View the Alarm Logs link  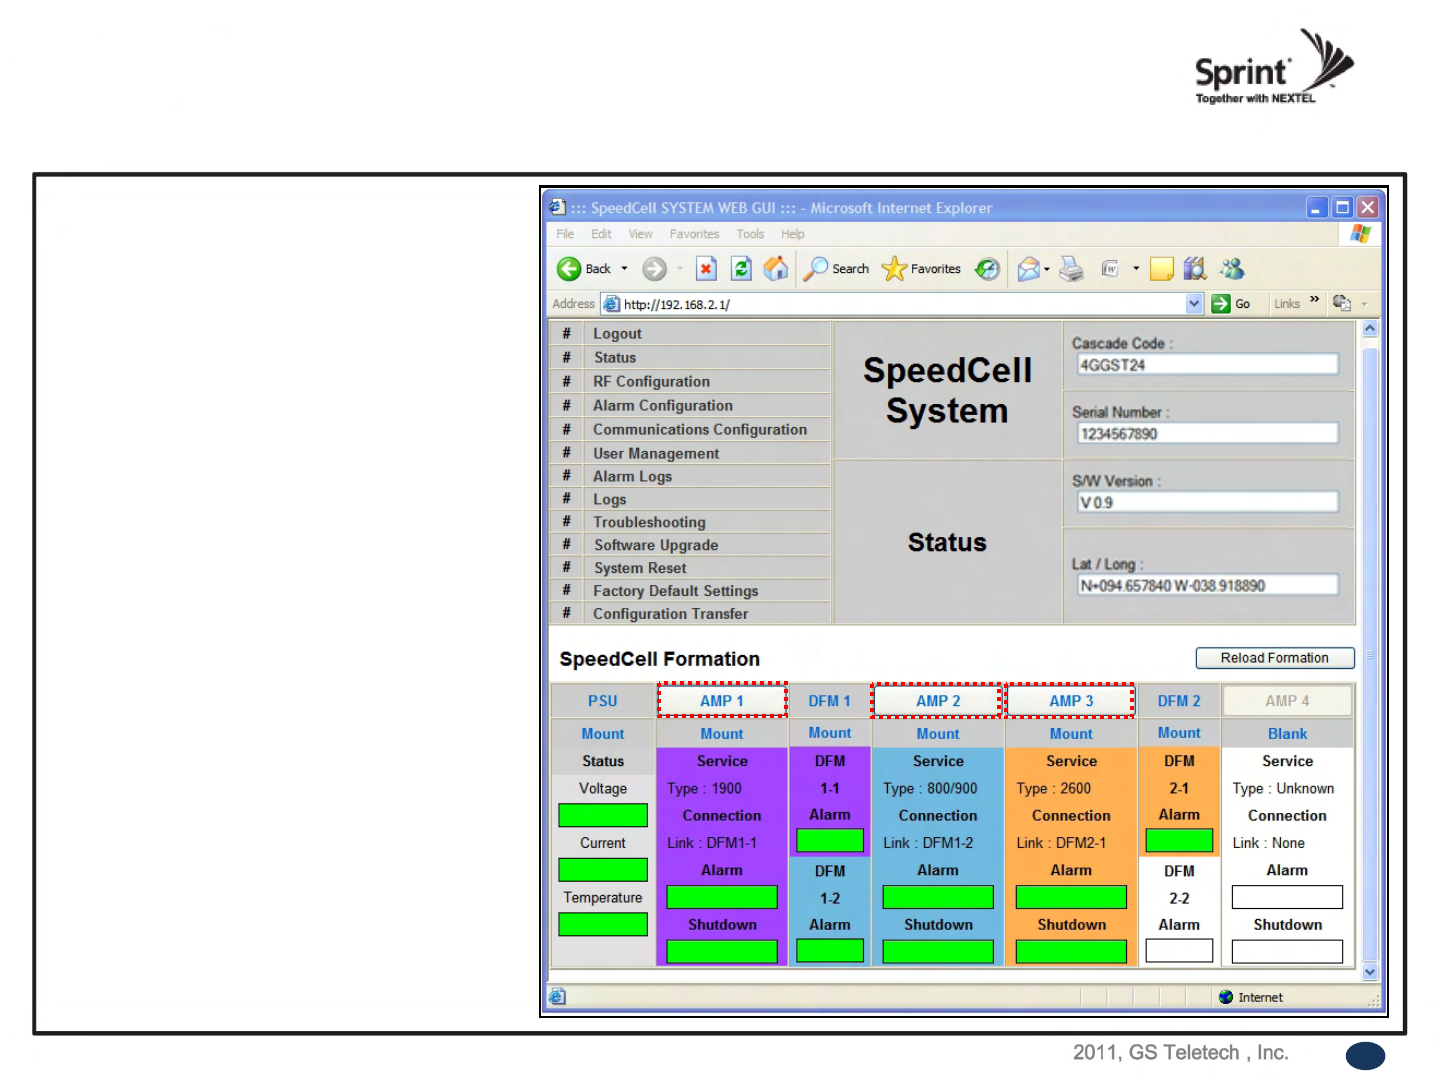coord(632,477)
